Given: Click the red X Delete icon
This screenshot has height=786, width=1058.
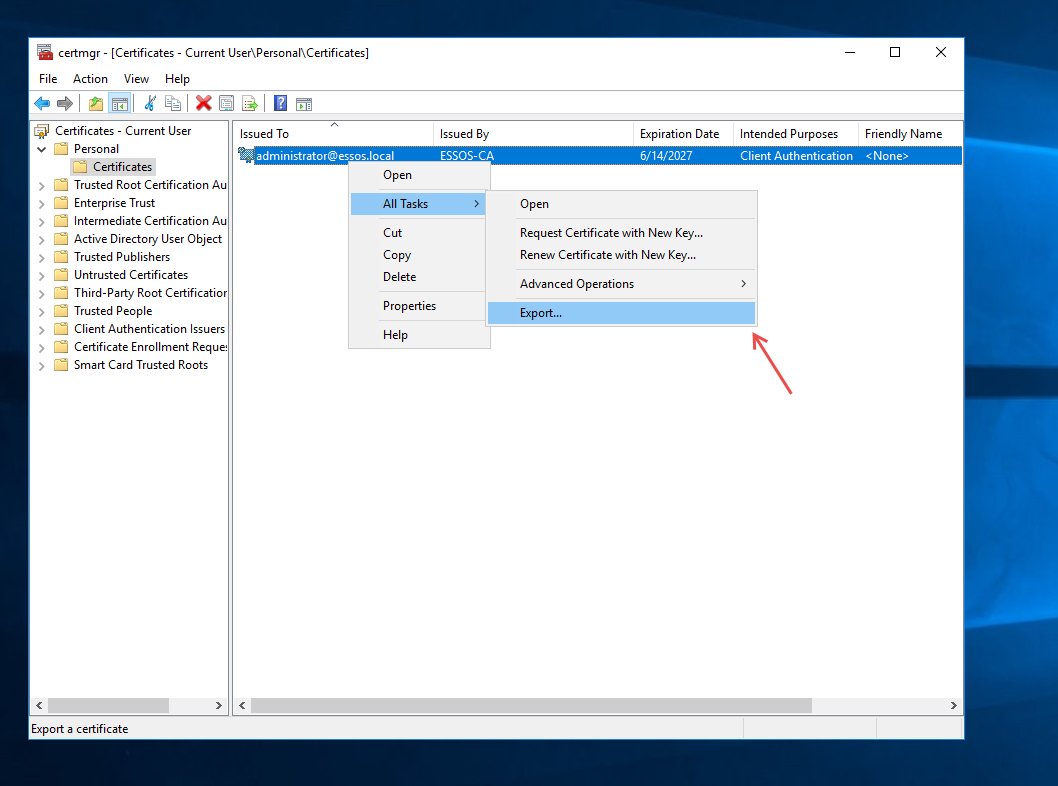Looking at the screenshot, I should click(x=203, y=104).
